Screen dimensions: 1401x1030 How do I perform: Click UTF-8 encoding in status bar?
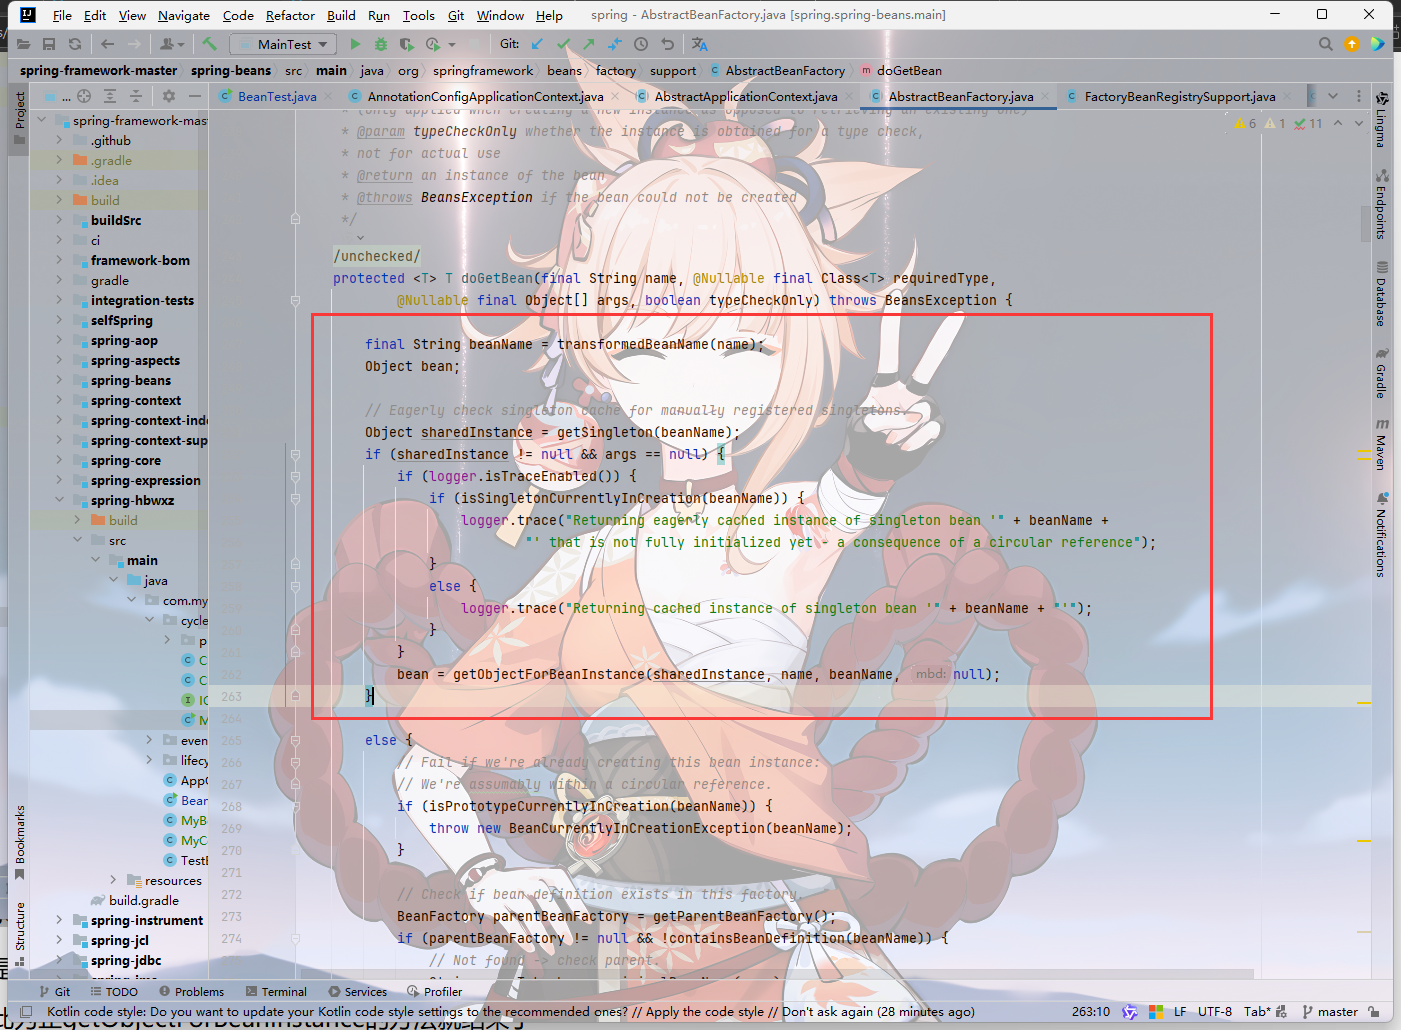[1215, 1012]
